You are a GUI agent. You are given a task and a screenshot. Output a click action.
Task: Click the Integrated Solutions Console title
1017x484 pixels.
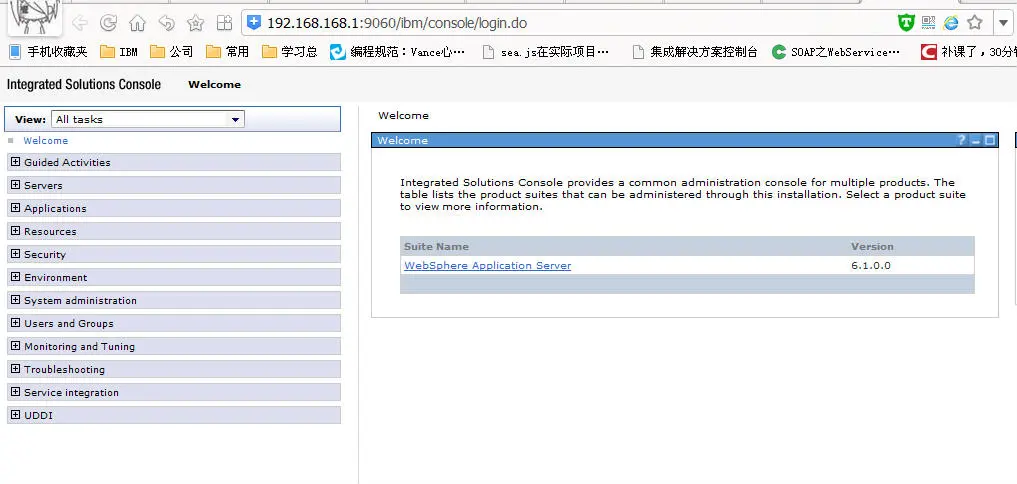pos(84,84)
